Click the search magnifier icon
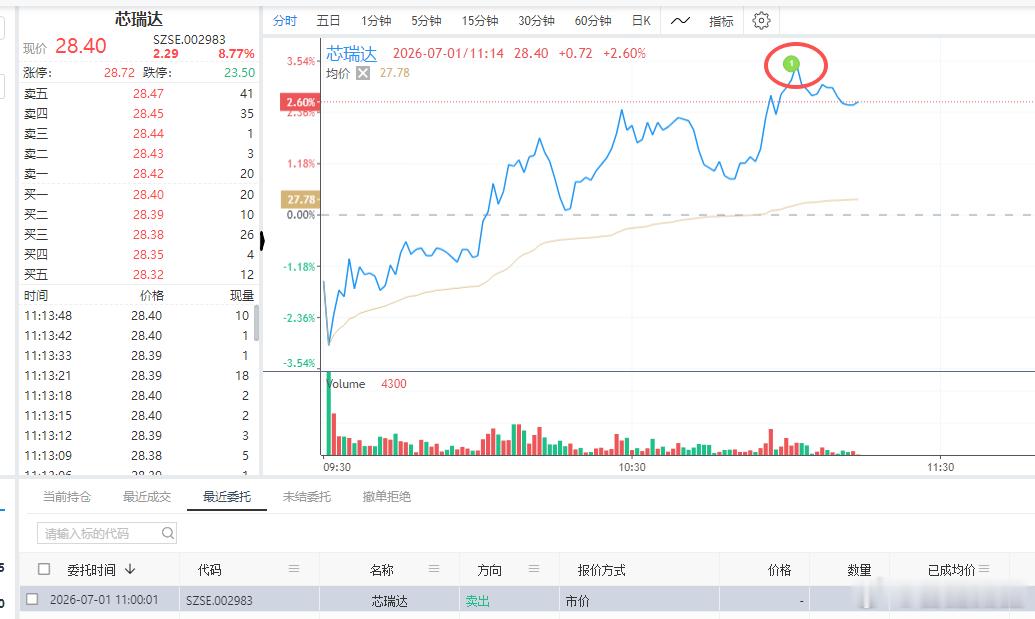The image size is (1035, 619). point(168,533)
